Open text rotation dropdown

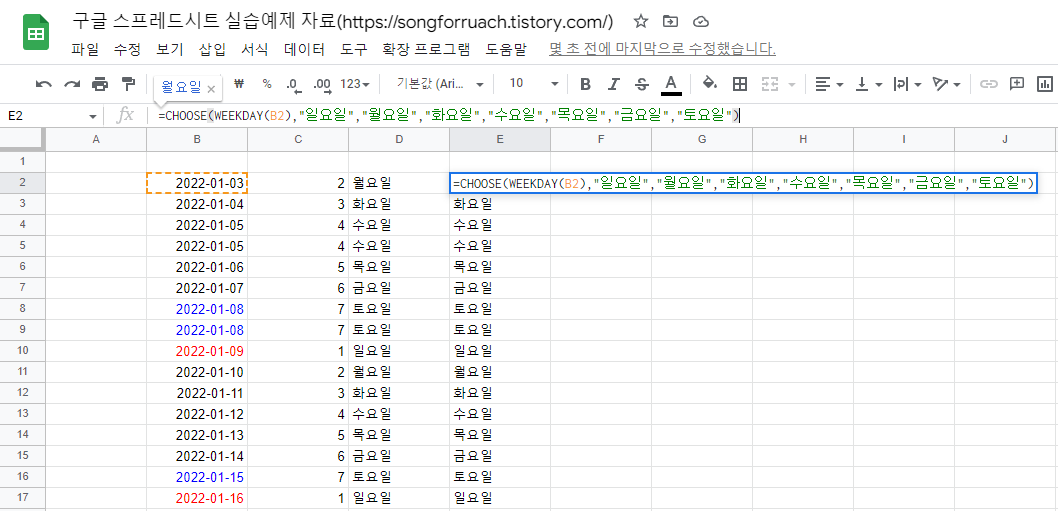coord(947,84)
